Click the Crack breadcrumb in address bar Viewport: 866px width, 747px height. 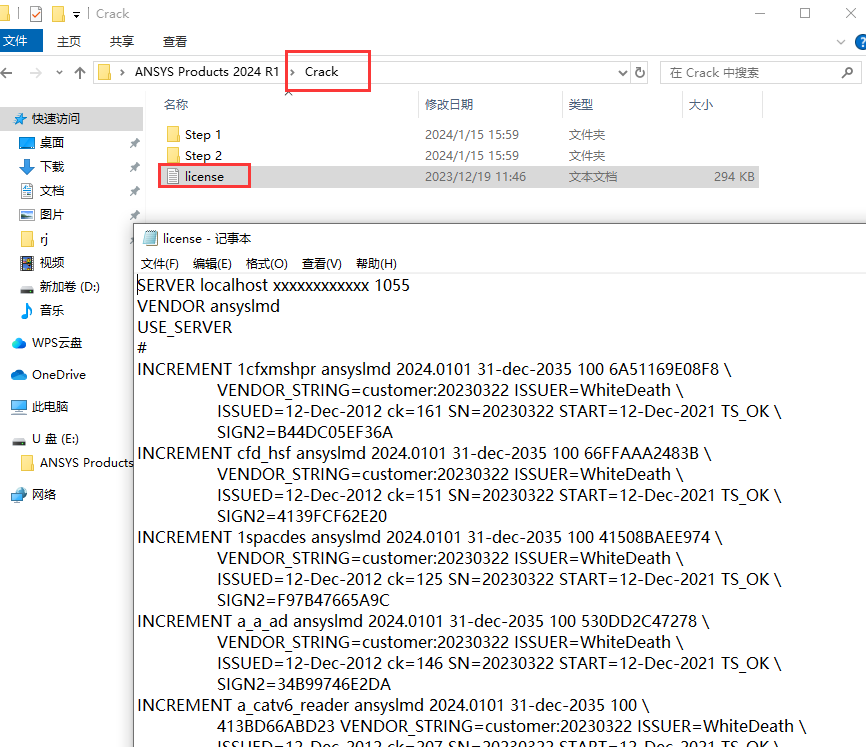point(321,72)
